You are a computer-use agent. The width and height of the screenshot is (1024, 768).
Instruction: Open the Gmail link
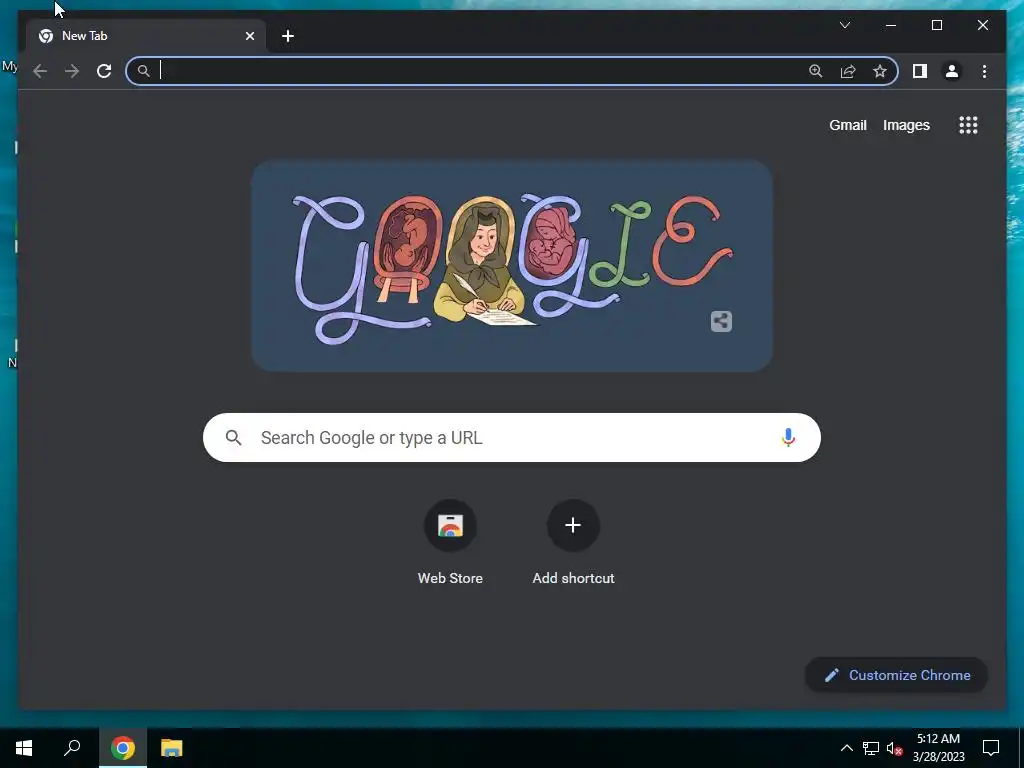coord(848,125)
